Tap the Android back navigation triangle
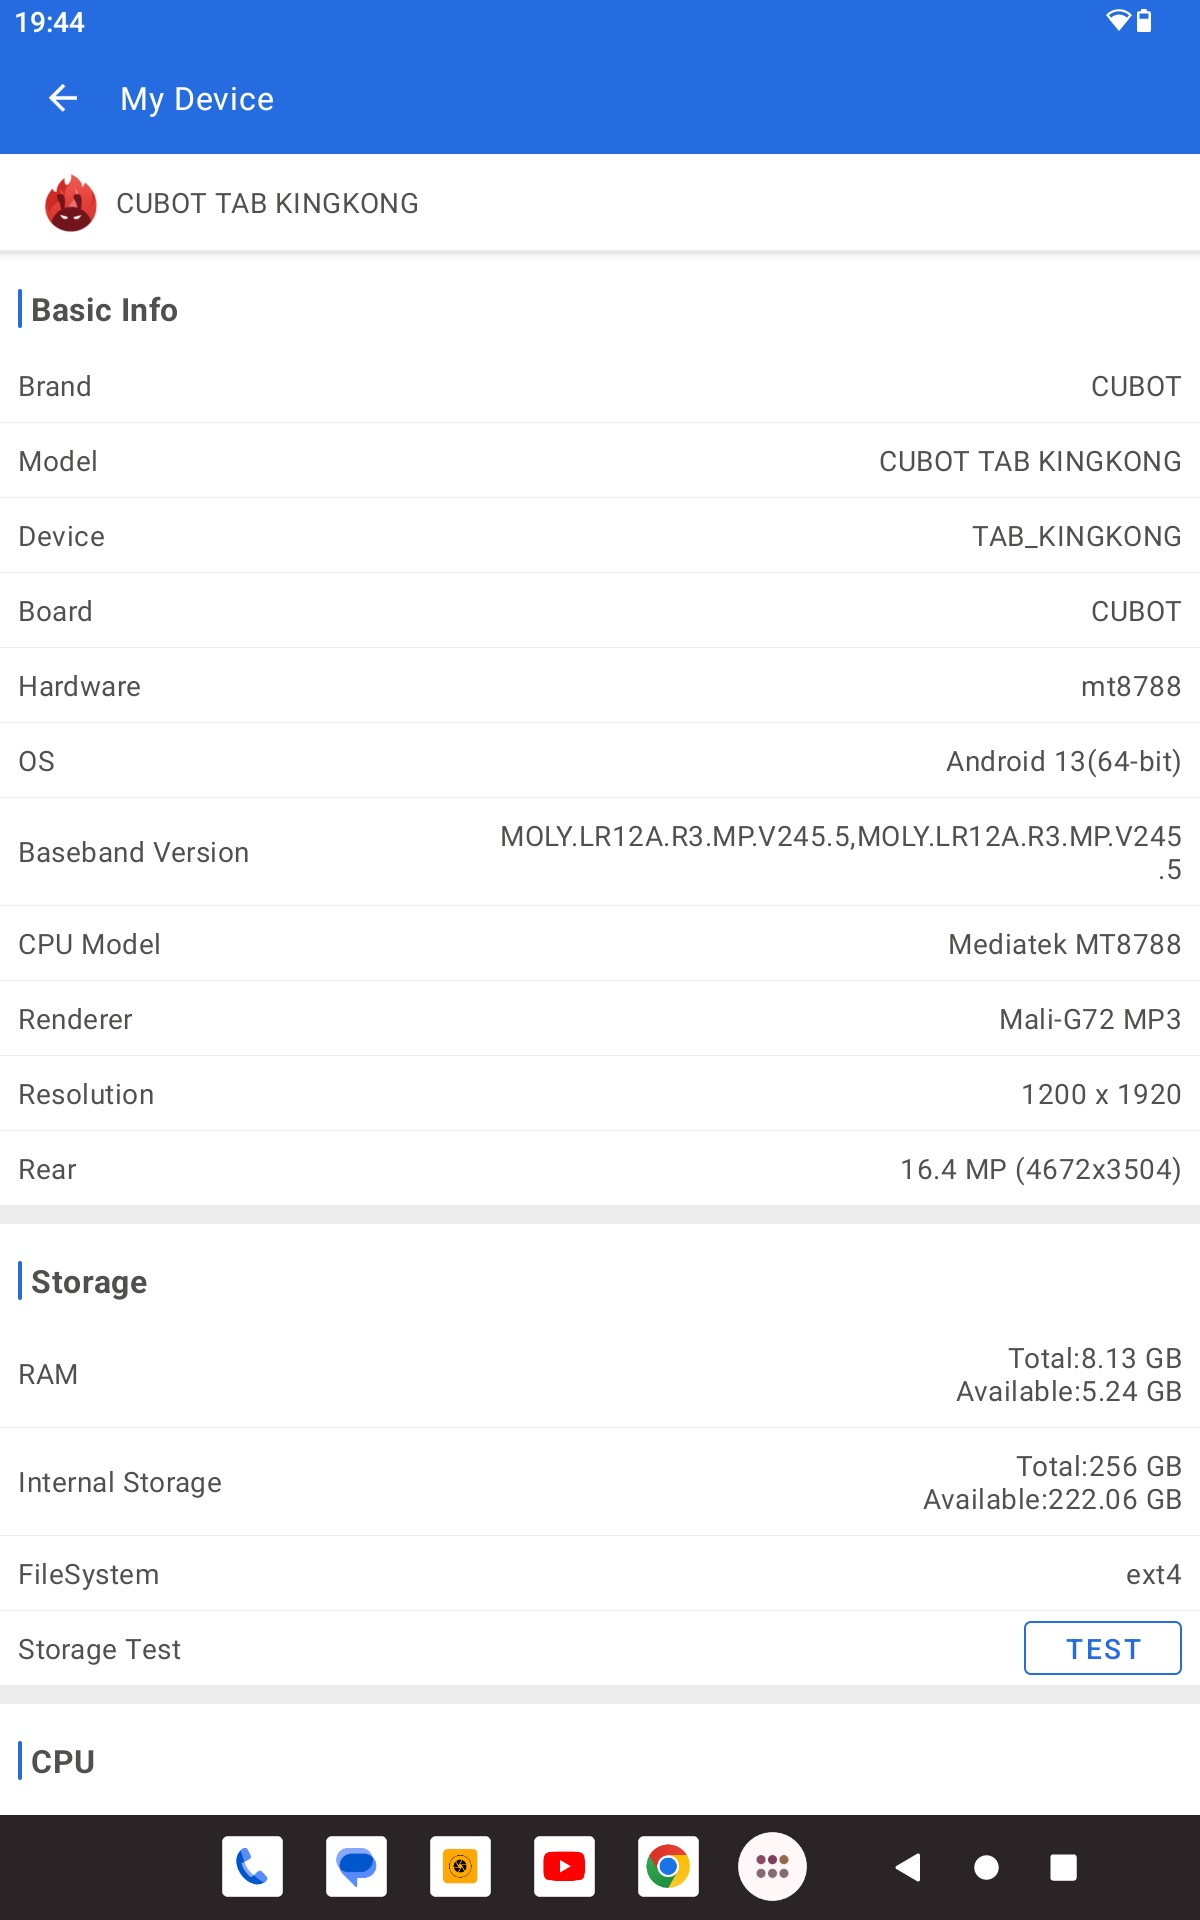Image resolution: width=1200 pixels, height=1920 pixels. (908, 1867)
